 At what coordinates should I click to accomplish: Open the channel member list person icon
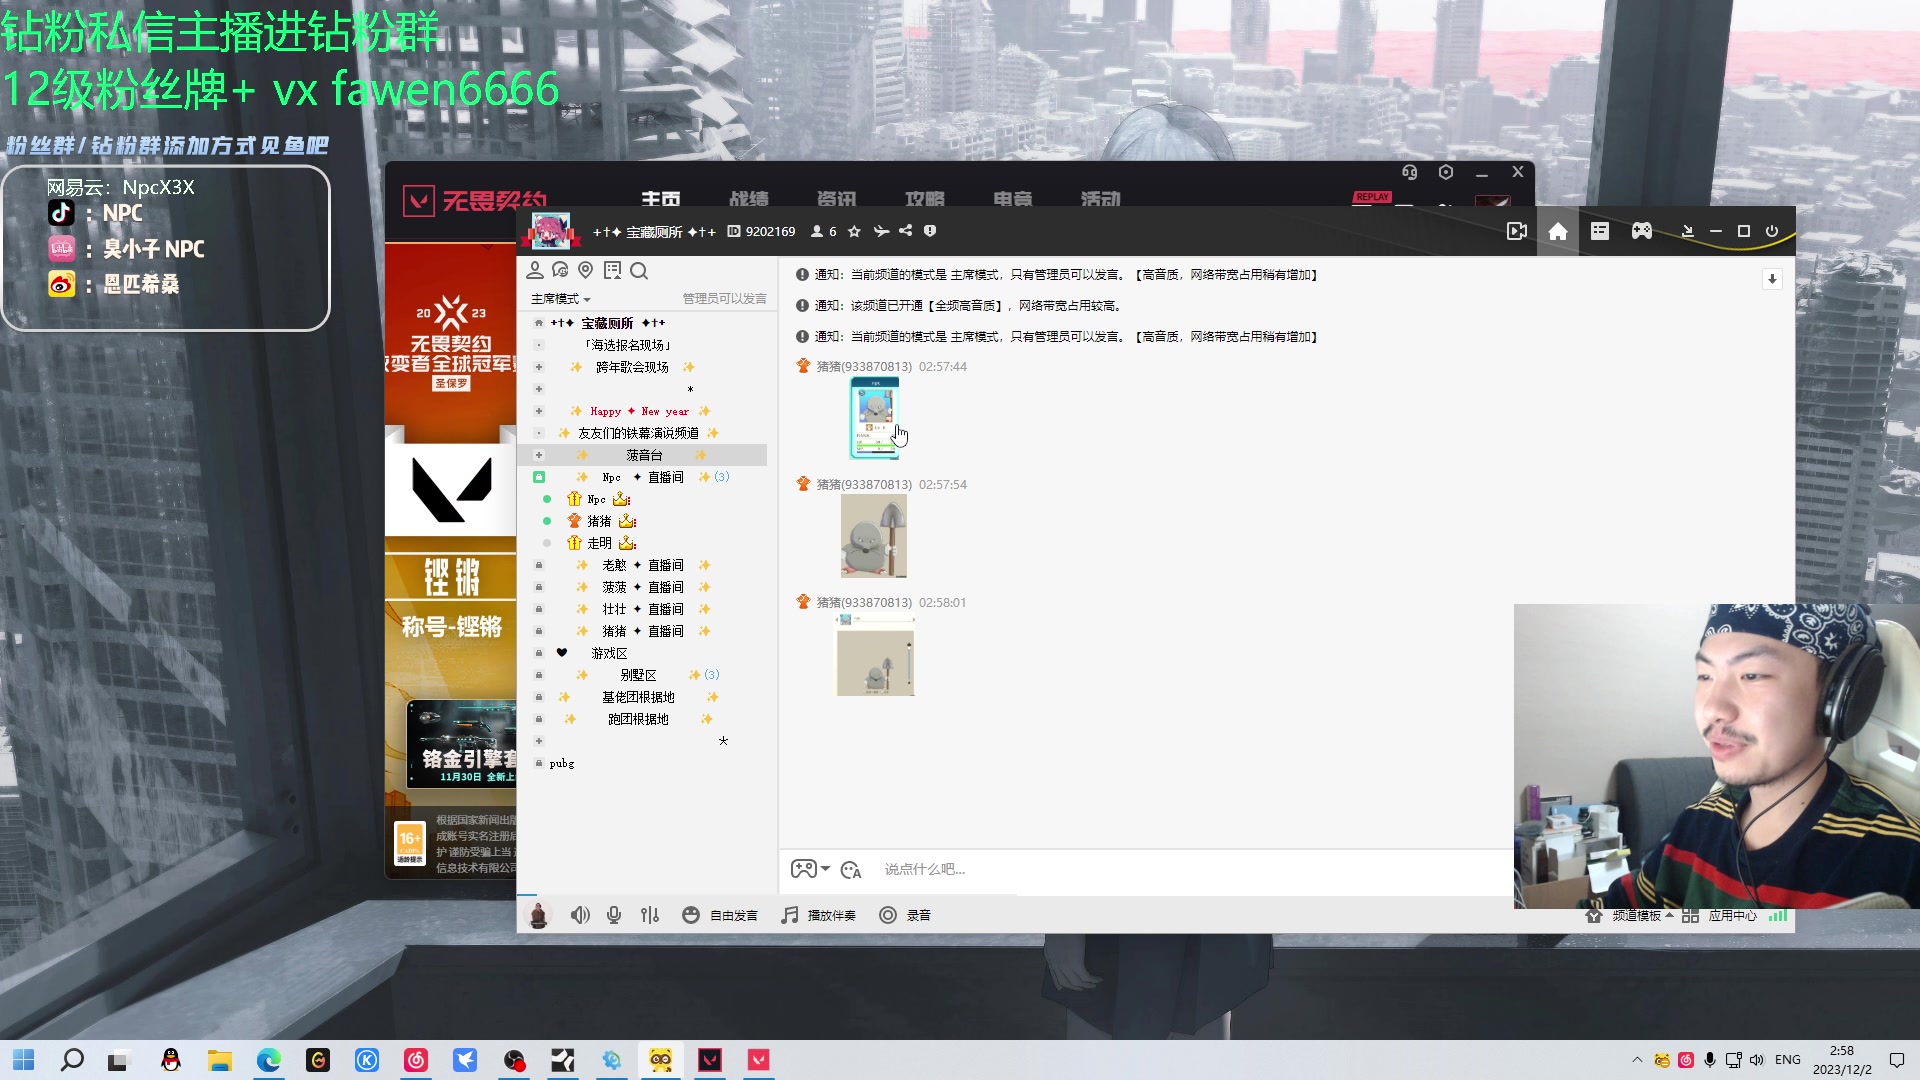pos(535,270)
